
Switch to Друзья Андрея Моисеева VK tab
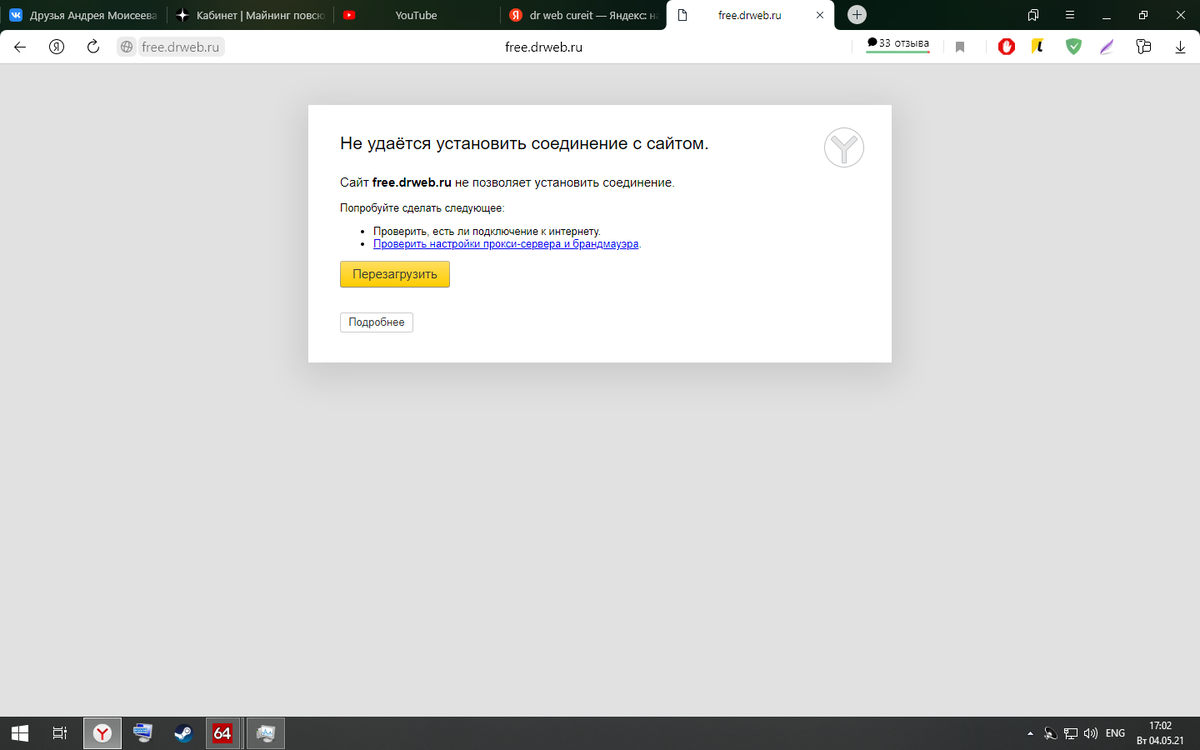coord(83,15)
